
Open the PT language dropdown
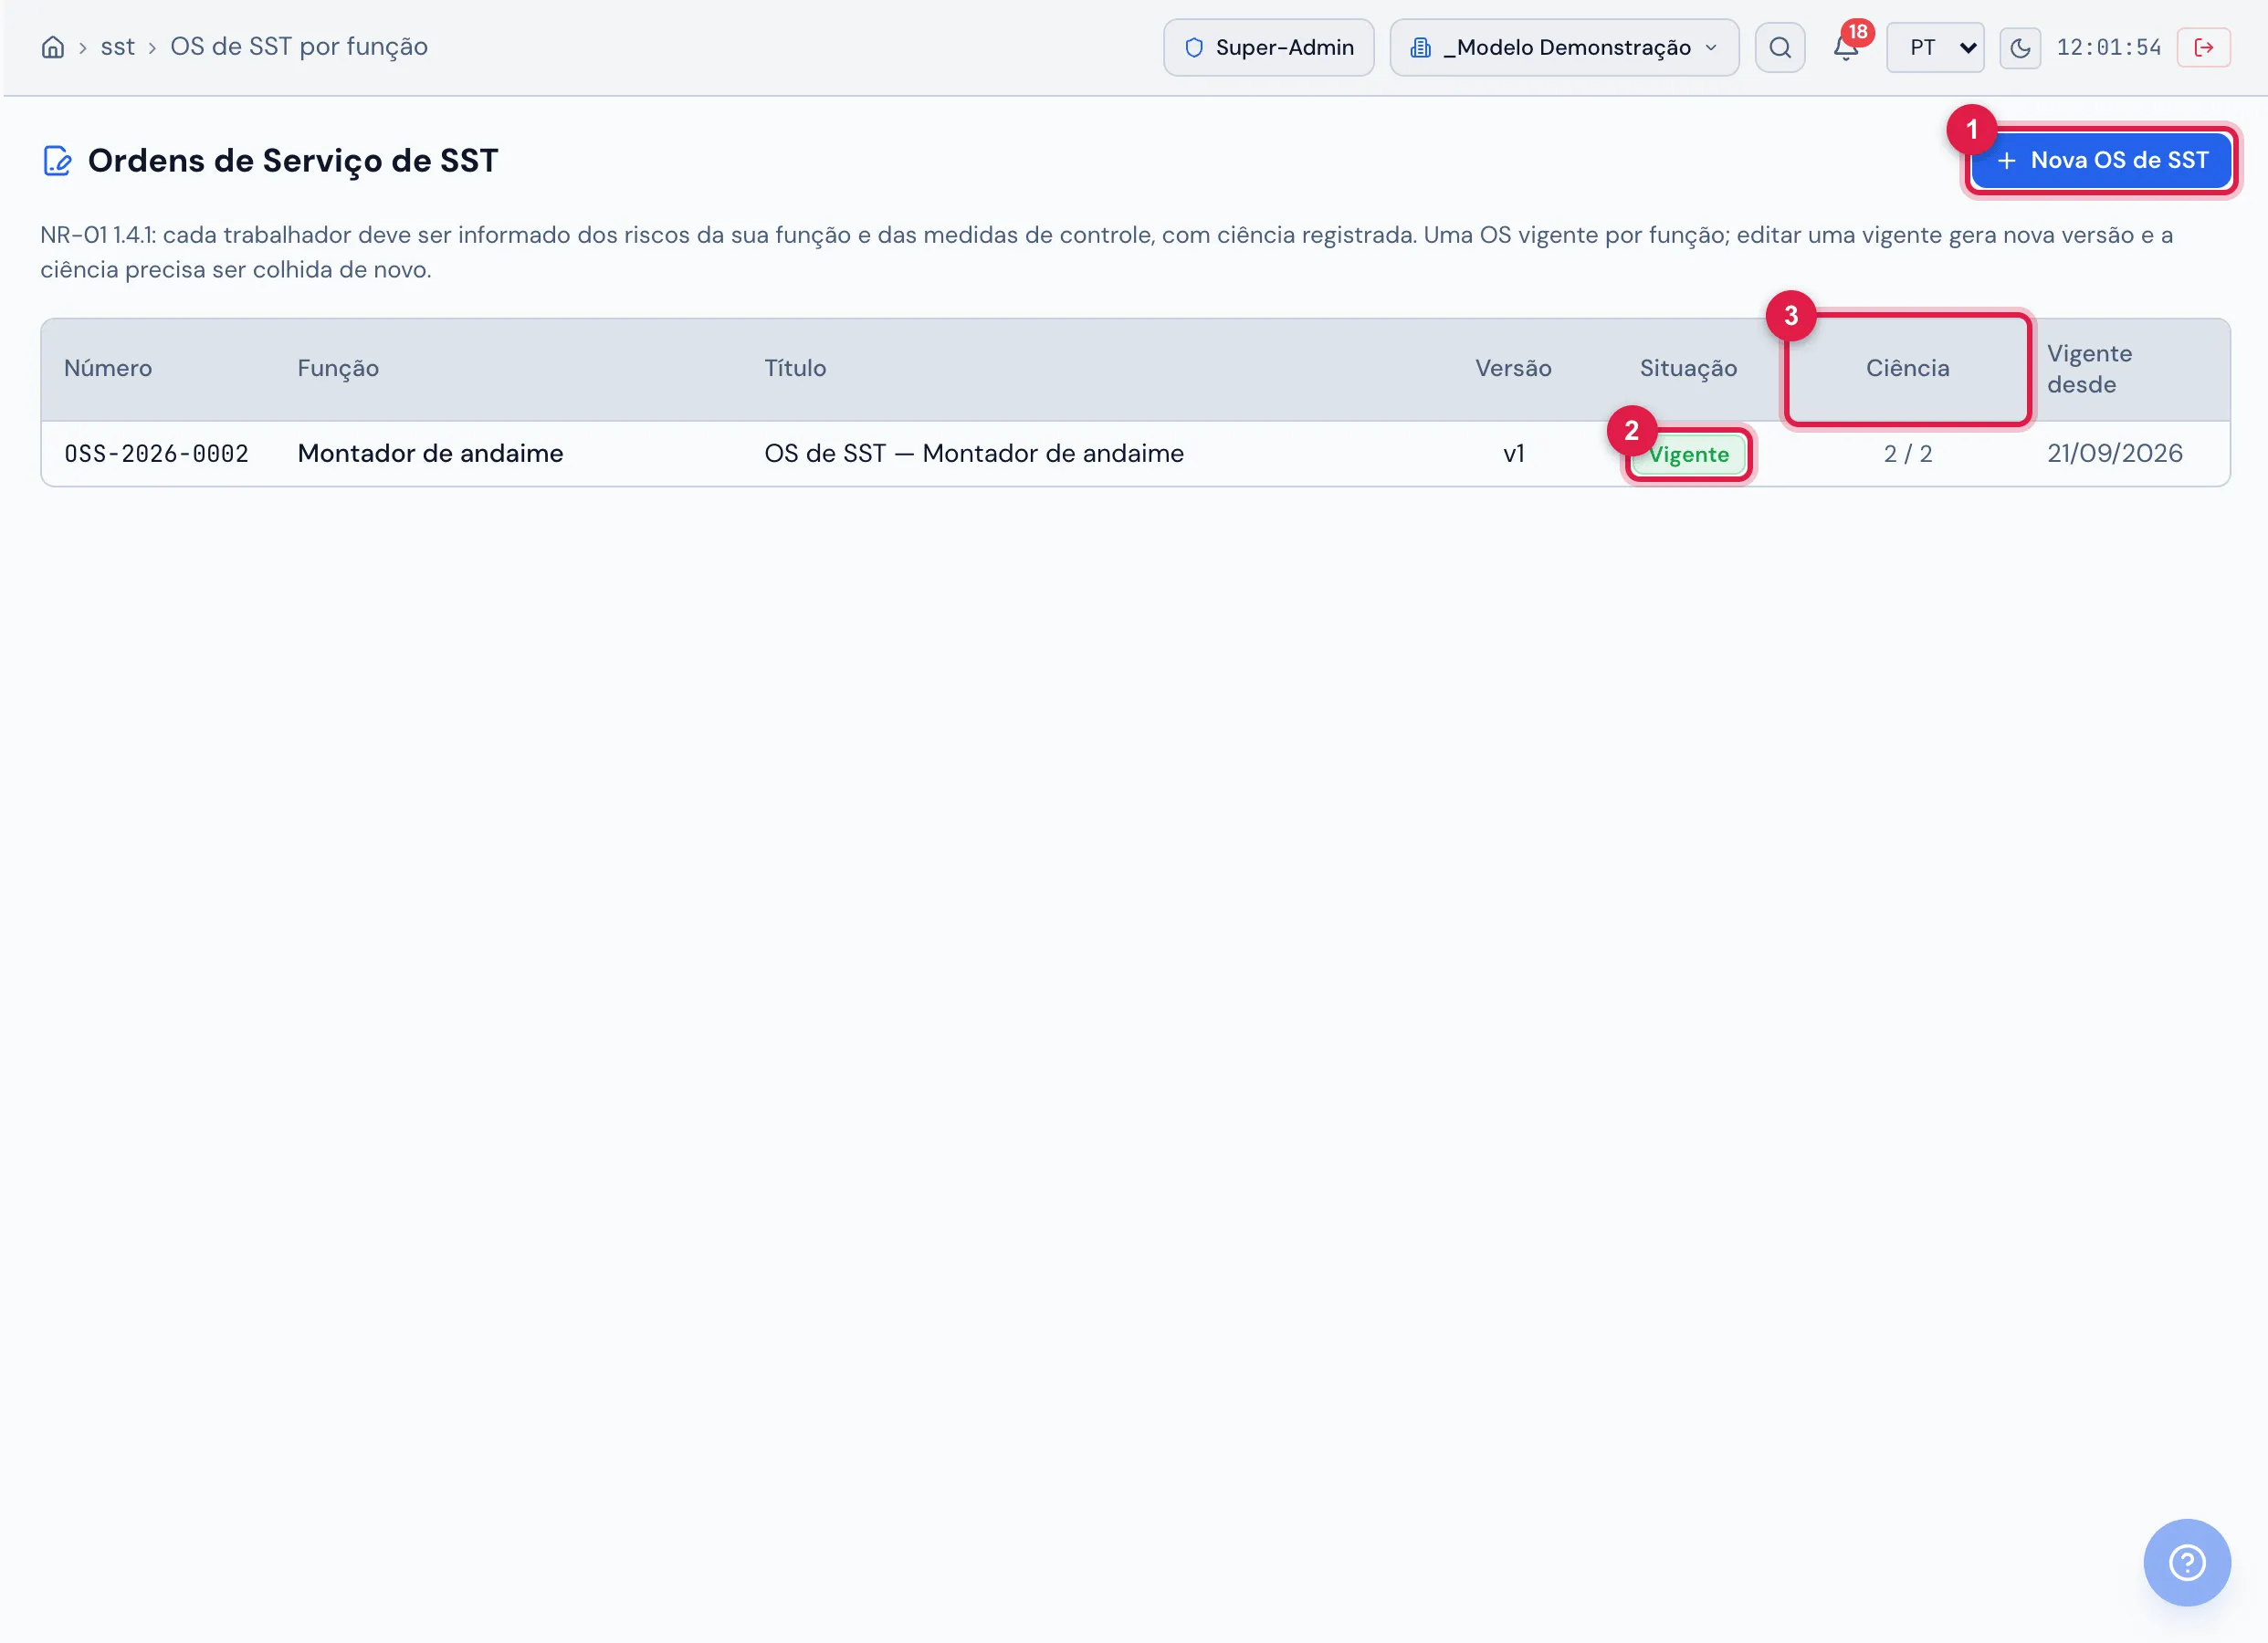pyautogui.click(x=1935, y=47)
